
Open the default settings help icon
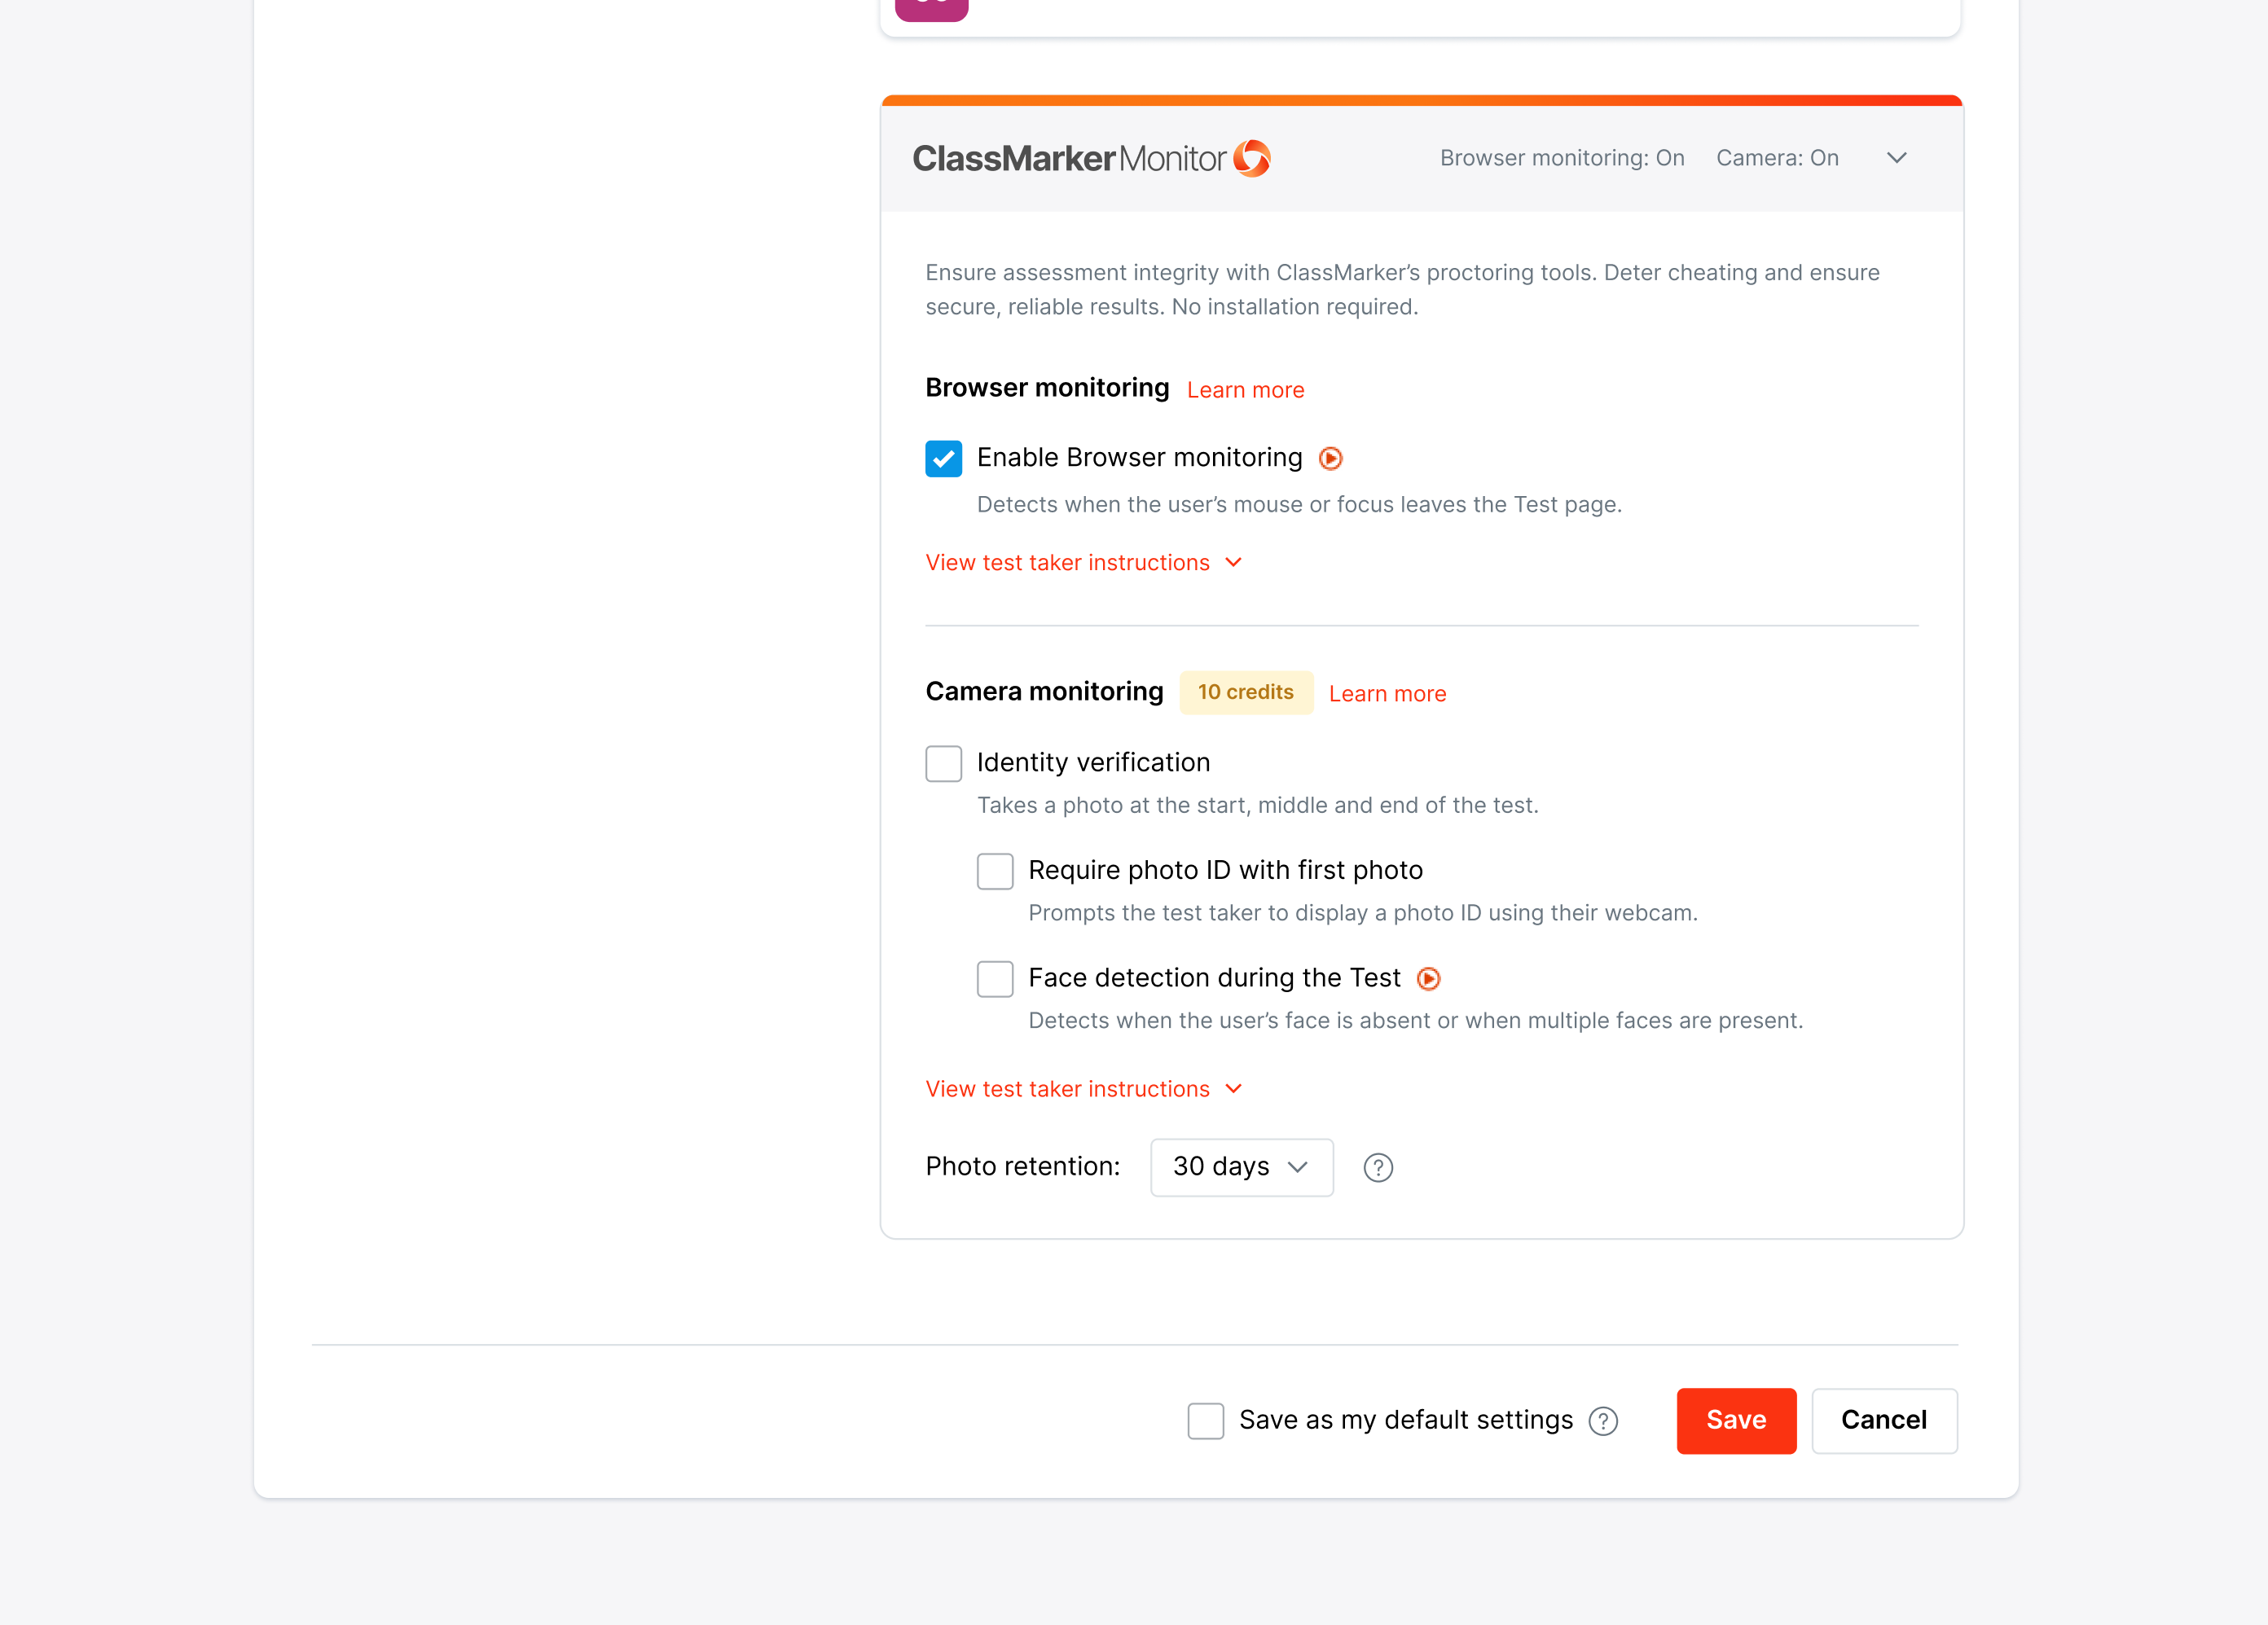click(1602, 1421)
